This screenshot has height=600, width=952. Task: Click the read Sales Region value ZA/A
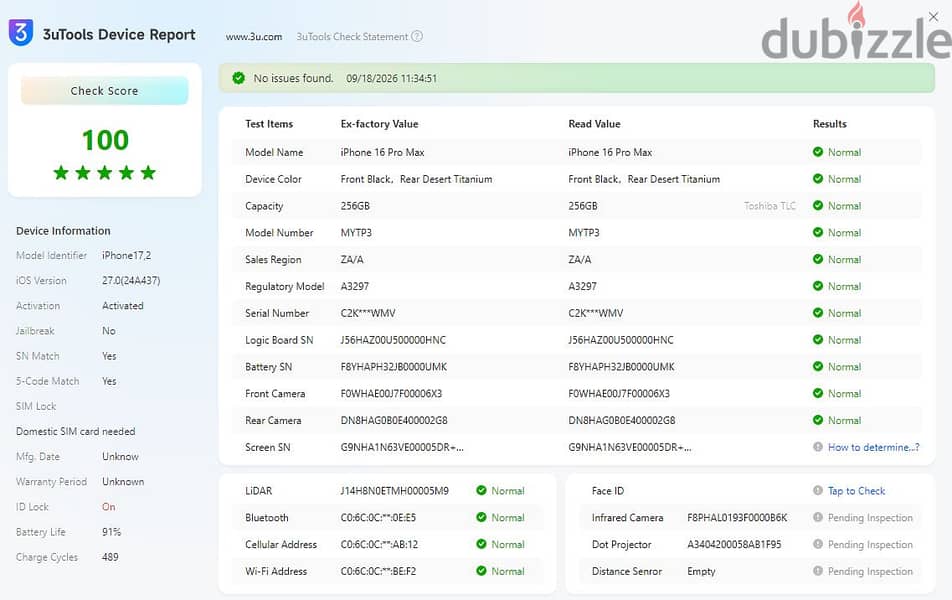(579, 259)
